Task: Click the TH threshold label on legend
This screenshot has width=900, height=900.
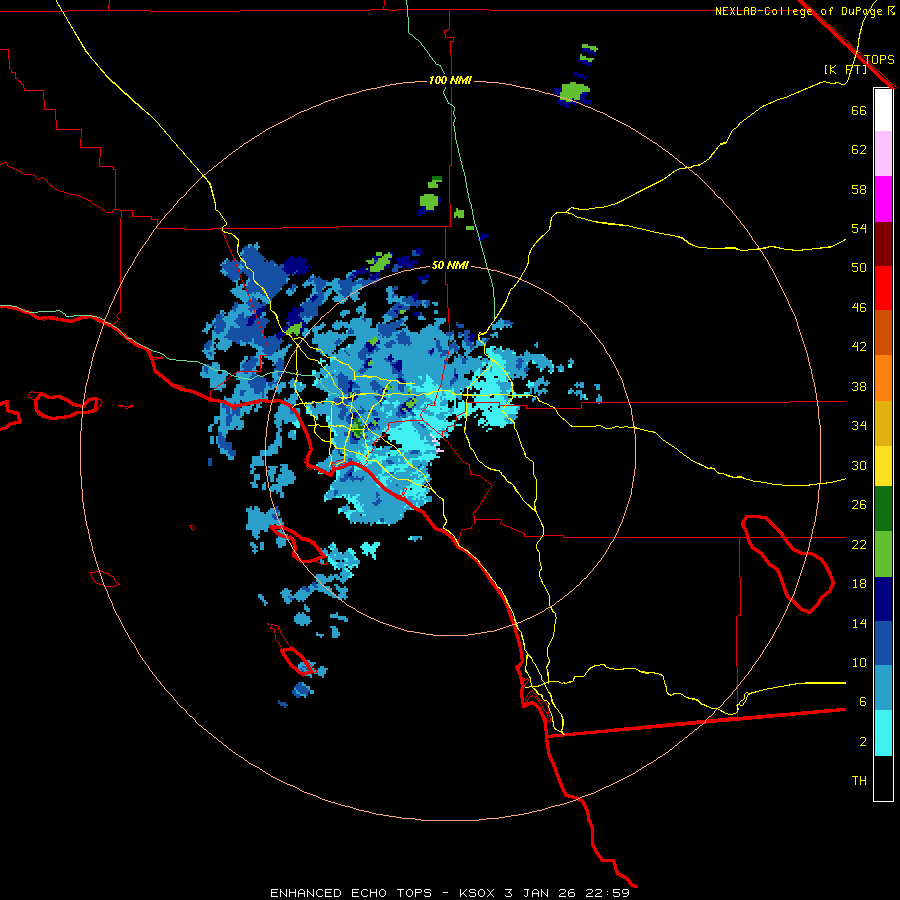Action: coord(859,781)
